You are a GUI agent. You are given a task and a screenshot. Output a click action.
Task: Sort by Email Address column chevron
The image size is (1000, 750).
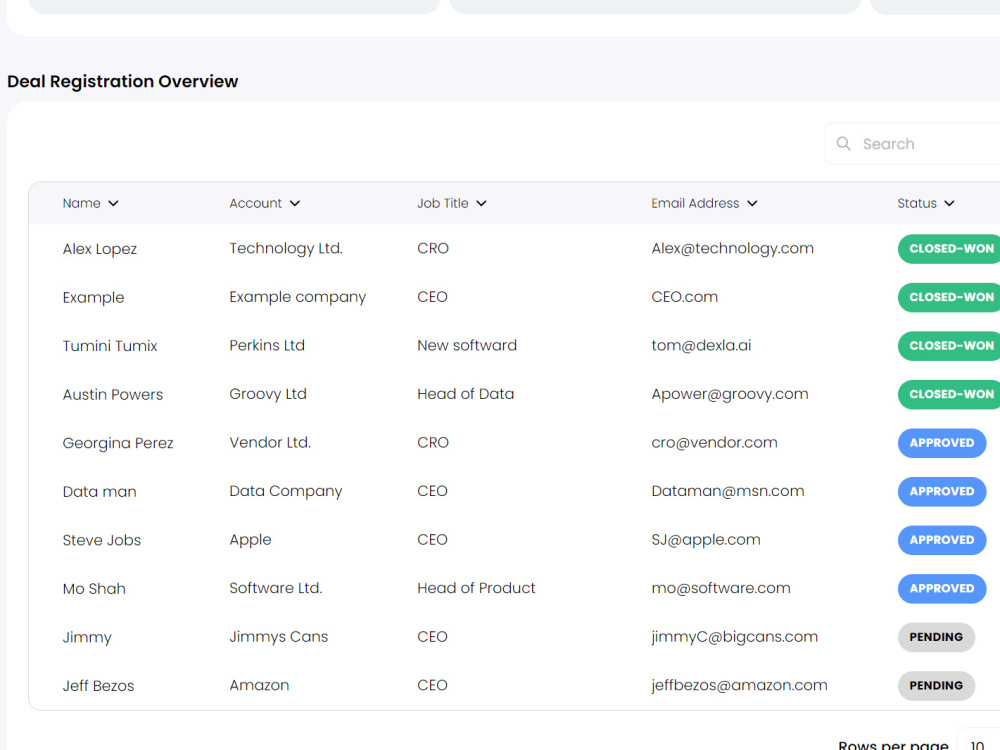[753, 203]
